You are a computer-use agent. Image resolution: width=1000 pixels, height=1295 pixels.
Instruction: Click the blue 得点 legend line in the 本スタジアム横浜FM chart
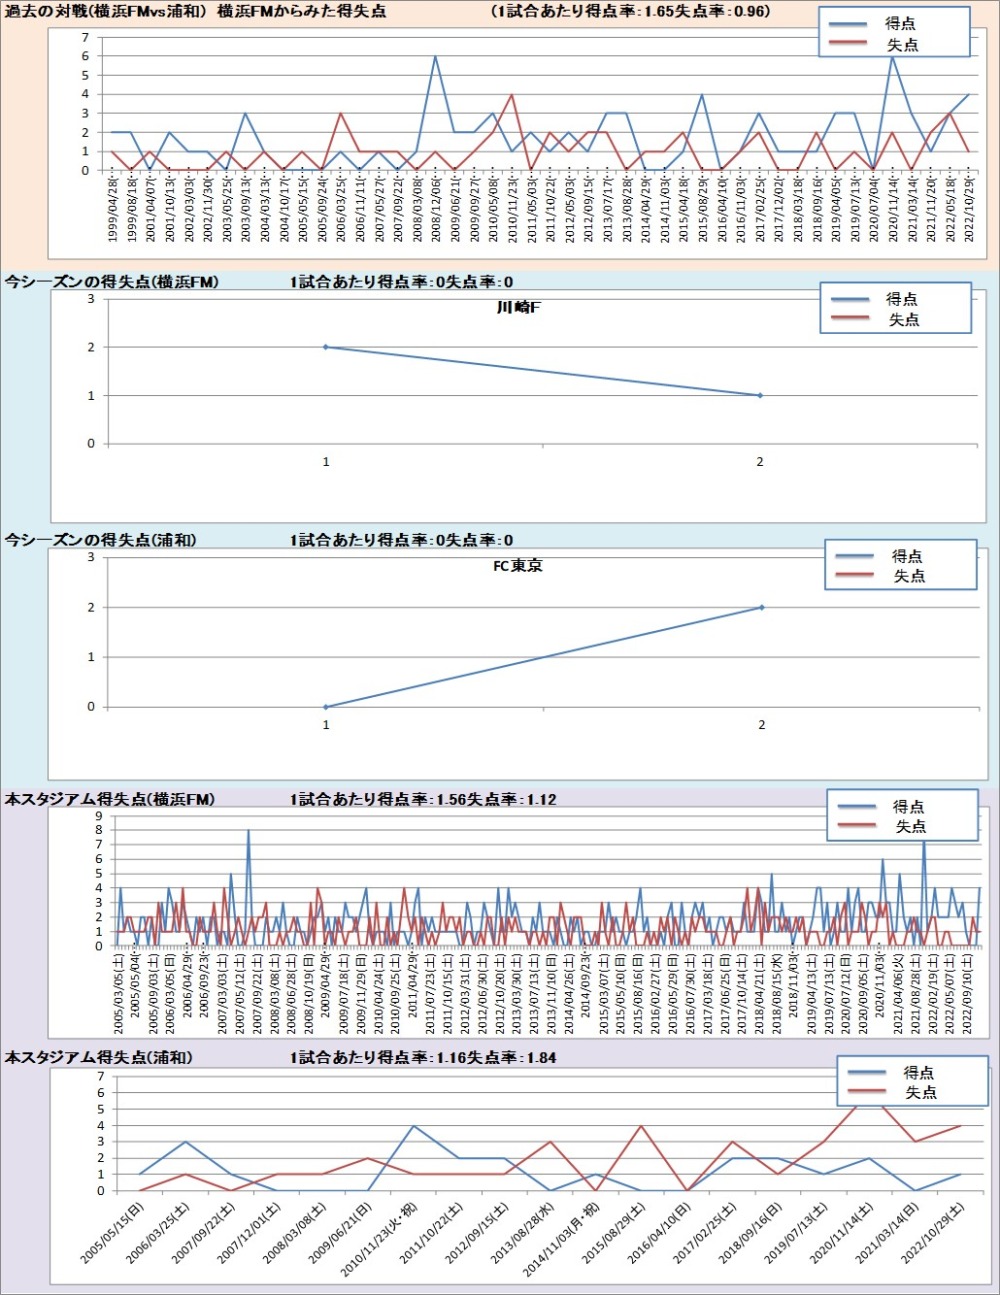pyautogui.click(x=857, y=807)
